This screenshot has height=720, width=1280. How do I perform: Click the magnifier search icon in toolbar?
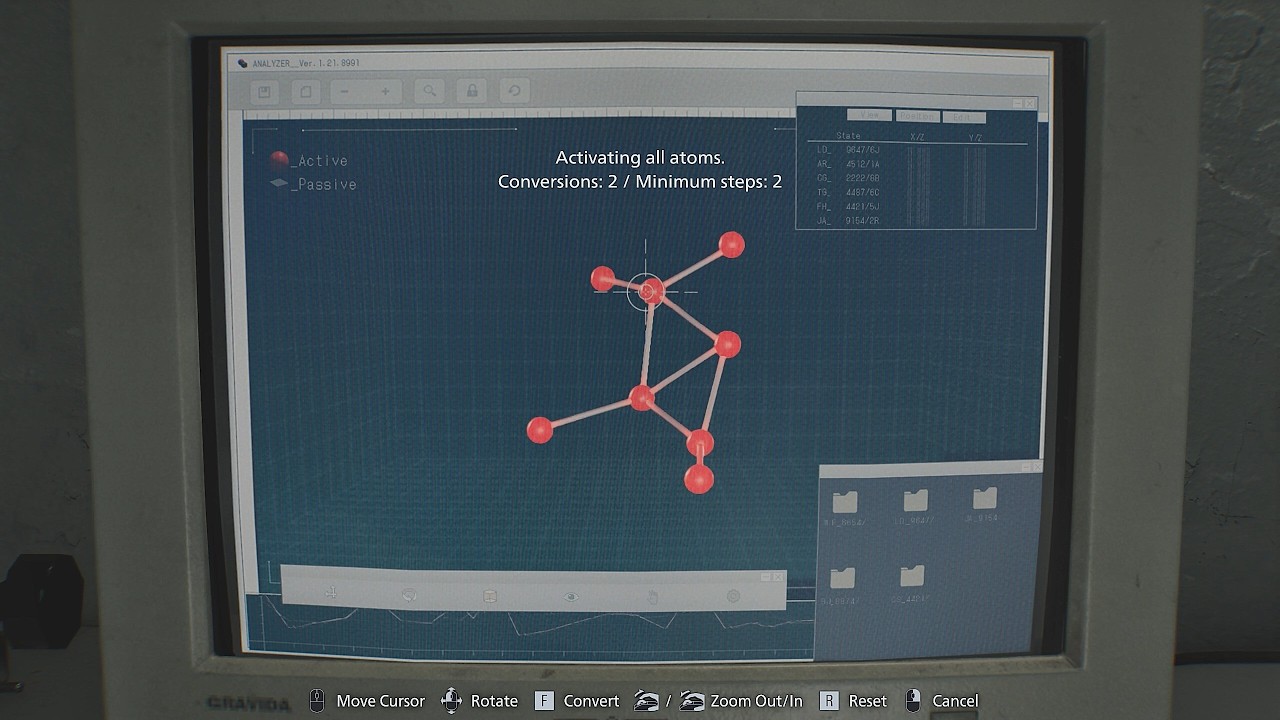pos(429,92)
